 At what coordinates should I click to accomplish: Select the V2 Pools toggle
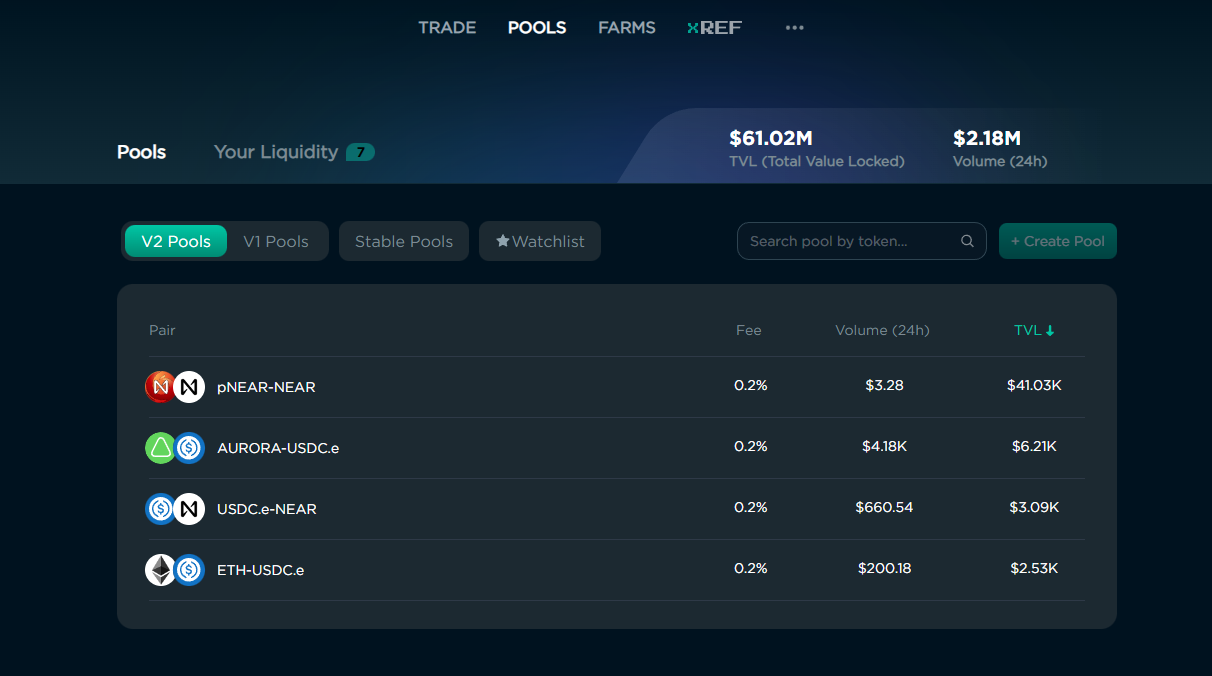(176, 241)
